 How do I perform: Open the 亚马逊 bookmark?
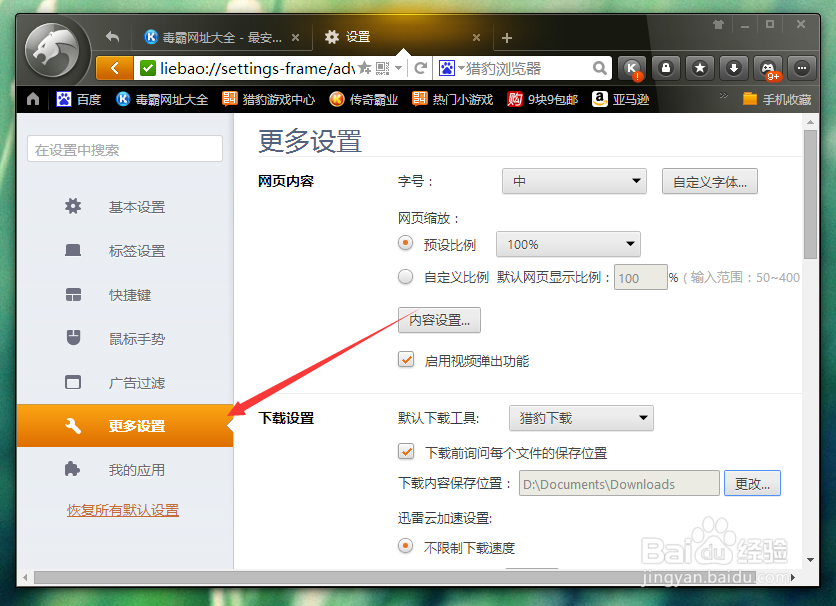[x=621, y=99]
